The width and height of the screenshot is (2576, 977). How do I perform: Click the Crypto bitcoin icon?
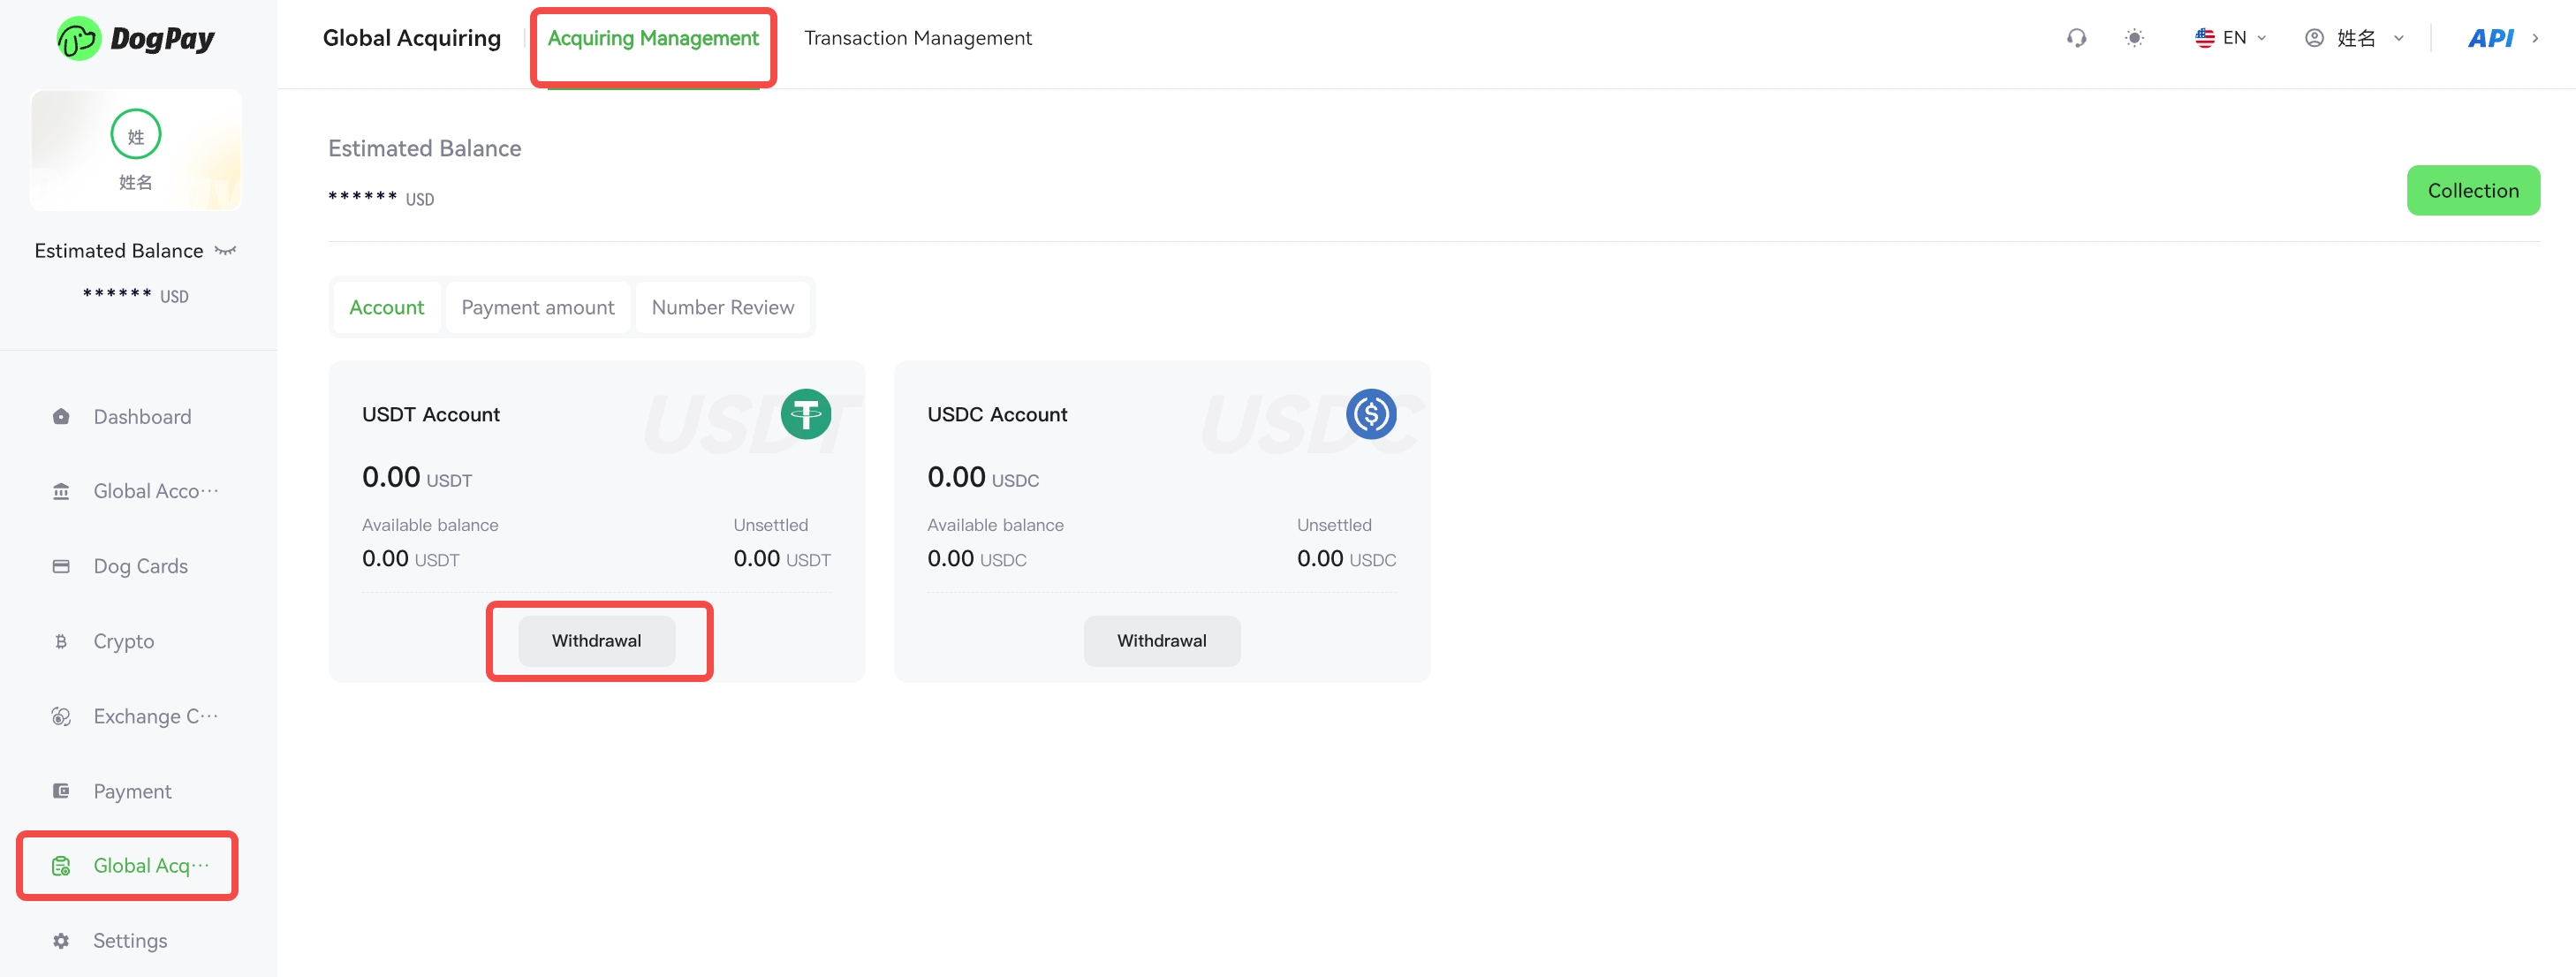click(61, 642)
